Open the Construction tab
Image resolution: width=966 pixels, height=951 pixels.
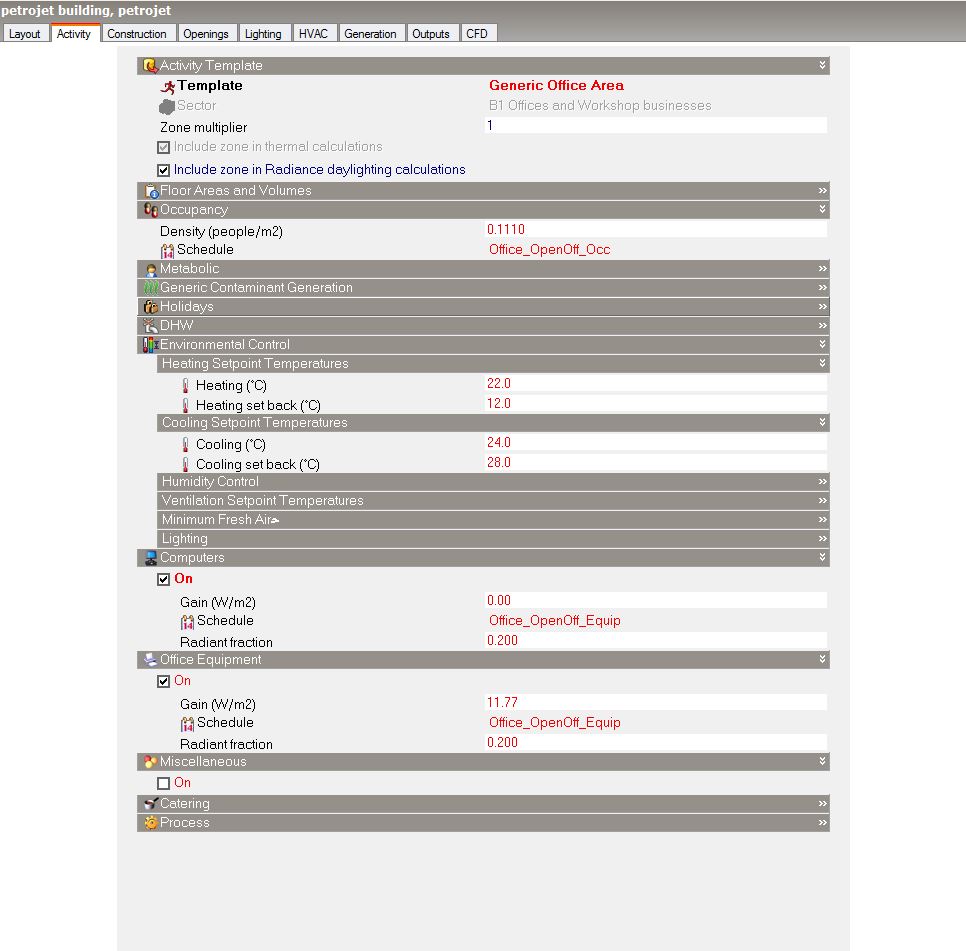pos(137,34)
